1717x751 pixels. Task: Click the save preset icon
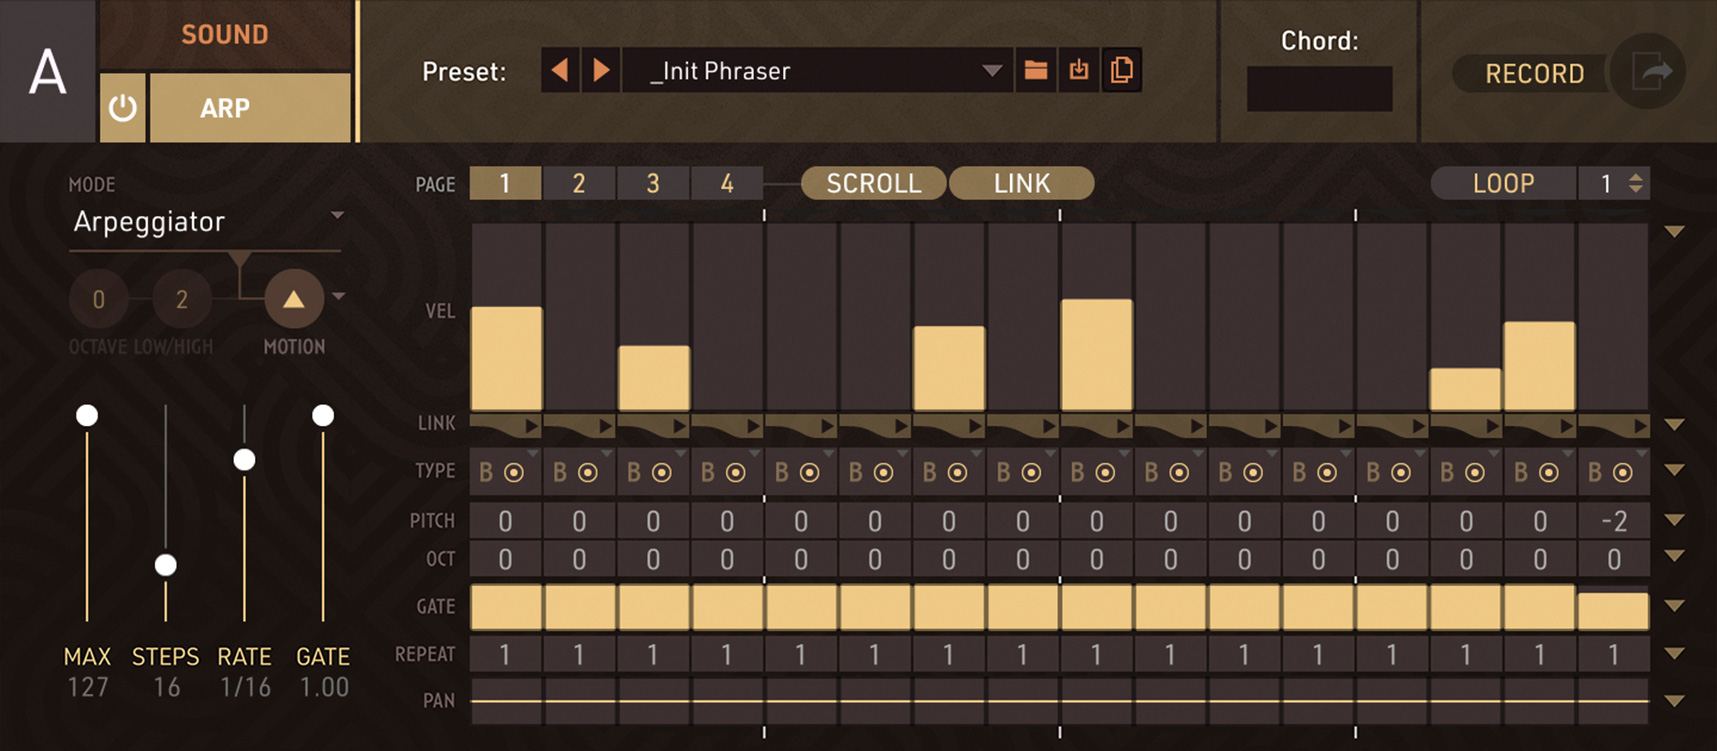tap(1078, 70)
